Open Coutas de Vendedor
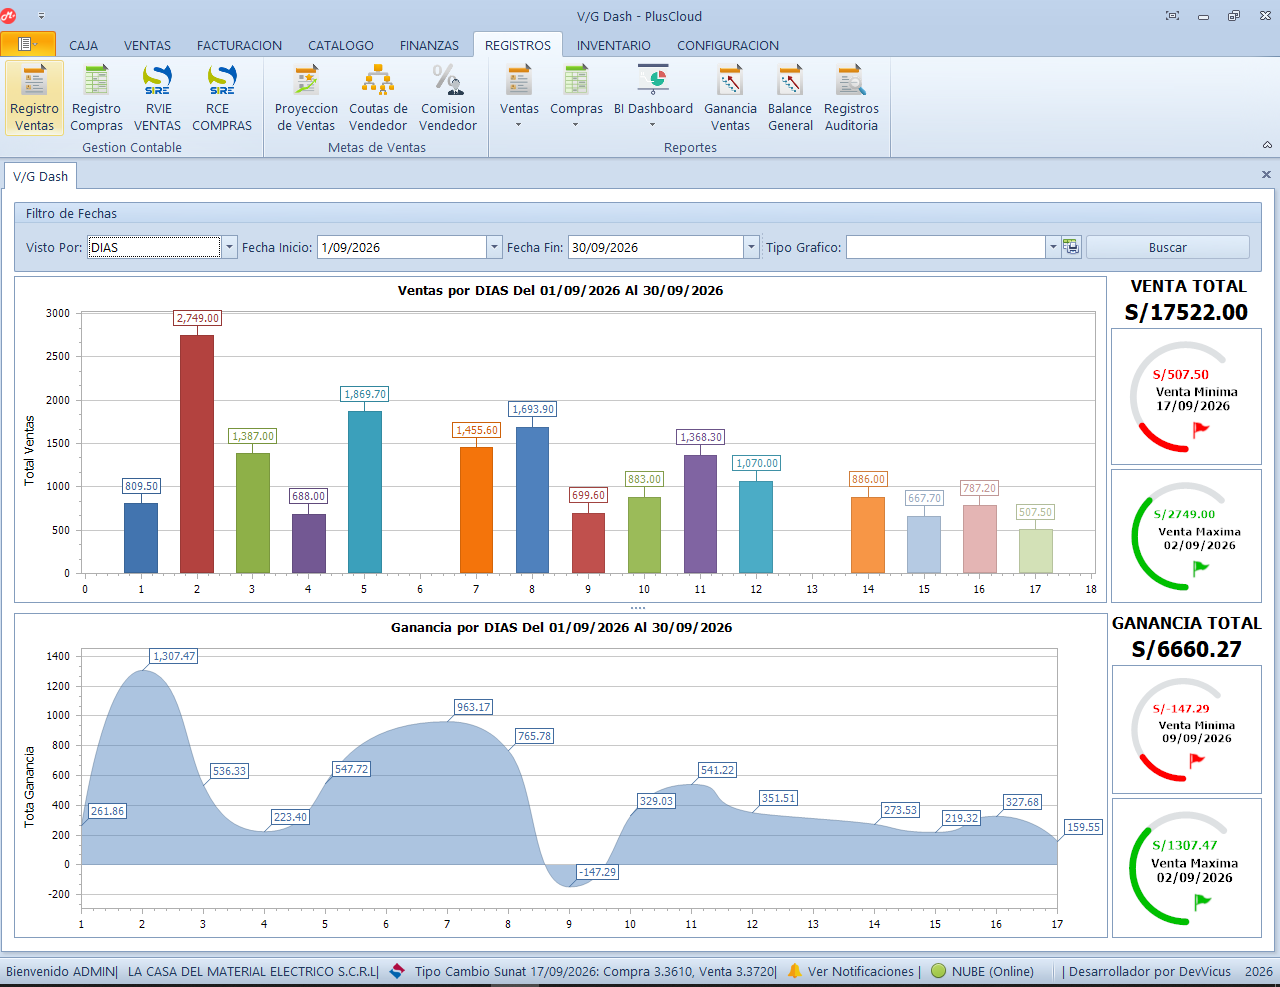The width and height of the screenshot is (1280, 987). click(378, 98)
